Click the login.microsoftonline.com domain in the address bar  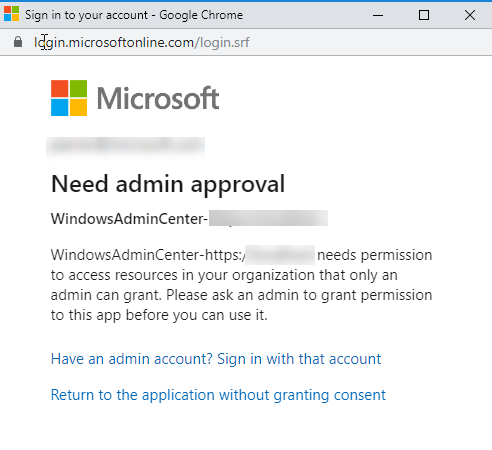[114, 43]
